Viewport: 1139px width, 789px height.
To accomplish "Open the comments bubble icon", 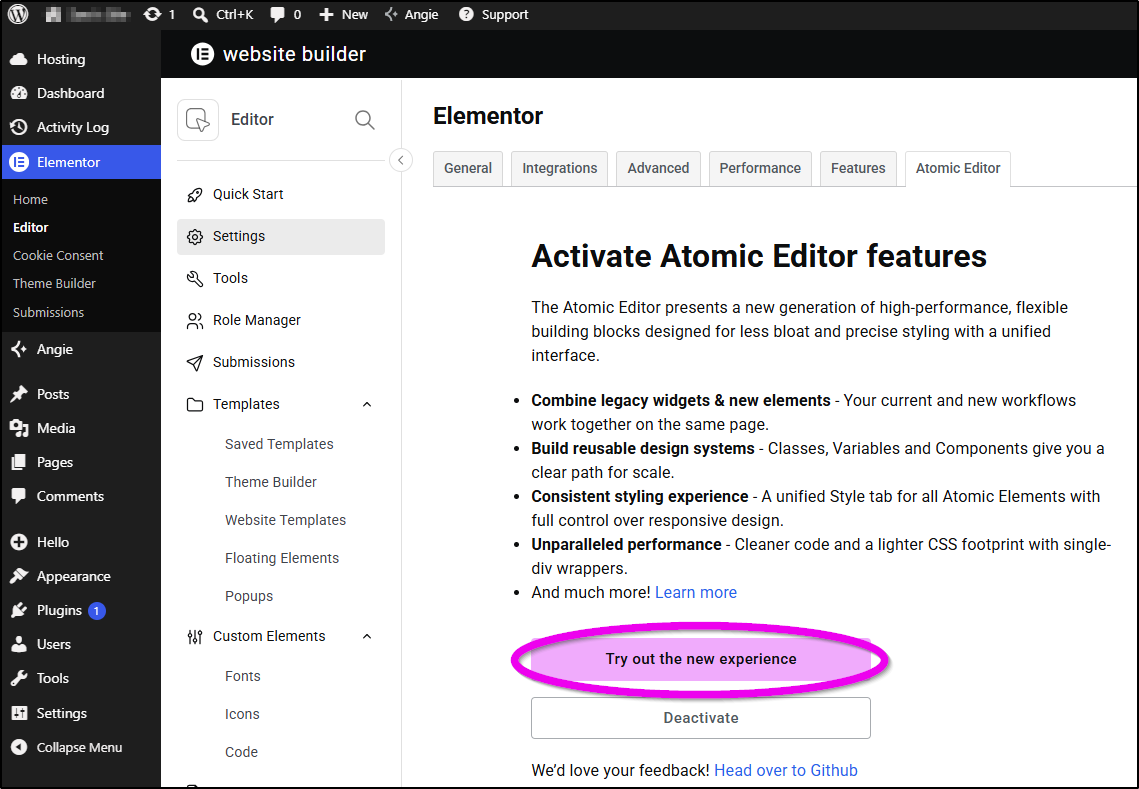I will tap(277, 14).
